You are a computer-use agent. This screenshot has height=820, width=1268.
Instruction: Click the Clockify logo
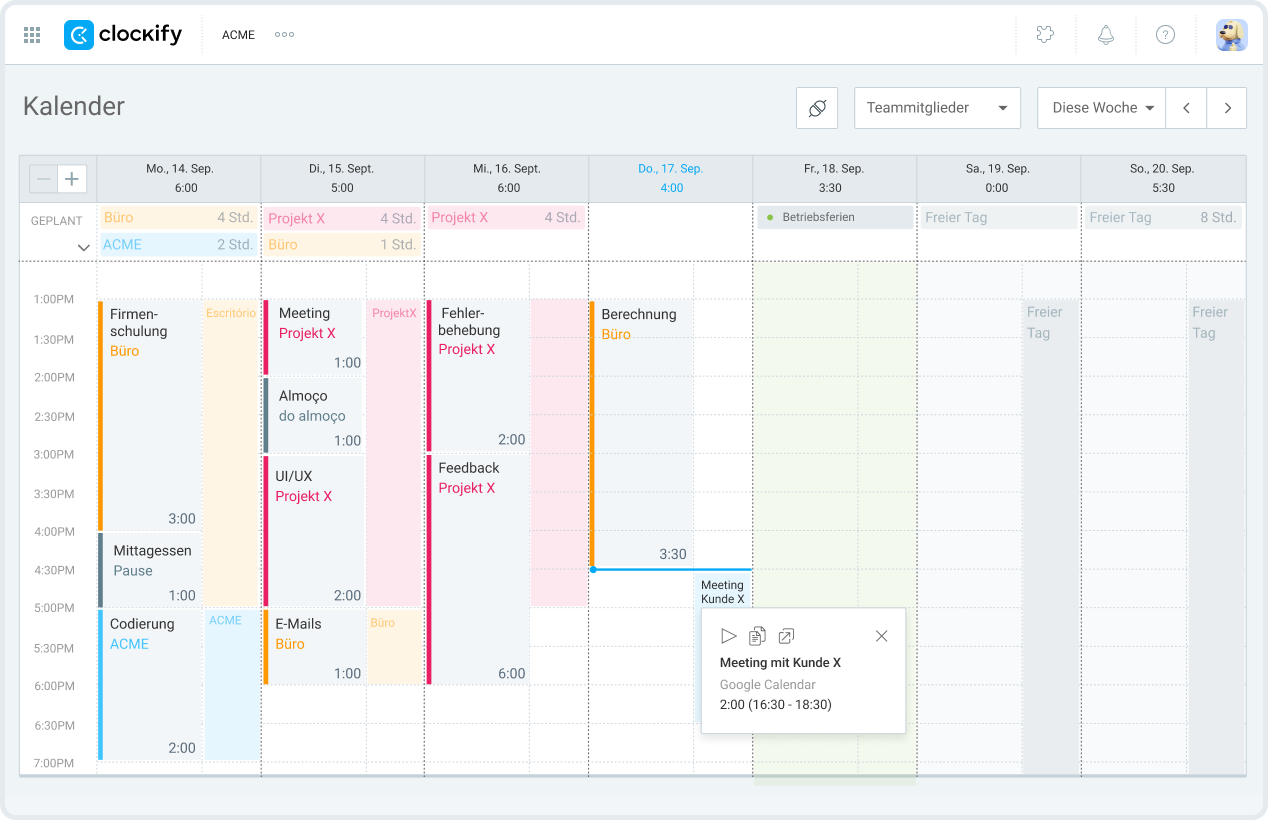[x=123, y=35]
